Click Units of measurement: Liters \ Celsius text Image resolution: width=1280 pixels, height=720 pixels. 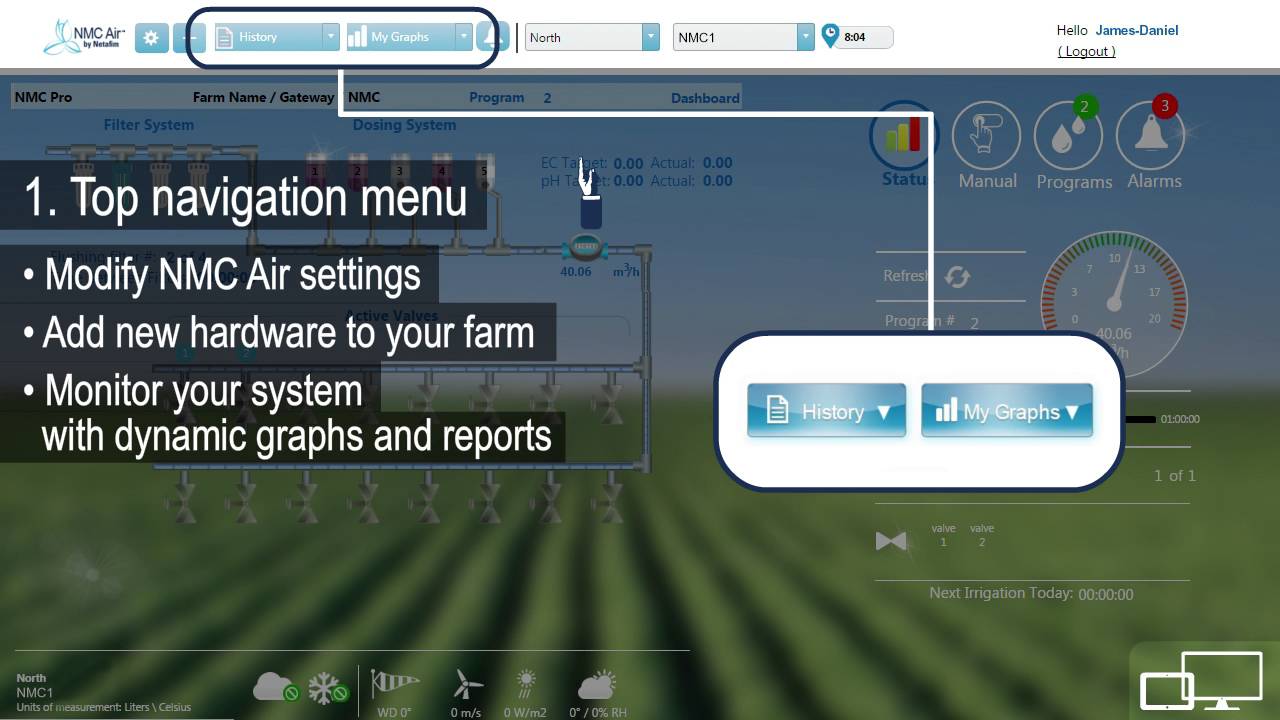tap(104, 707)
